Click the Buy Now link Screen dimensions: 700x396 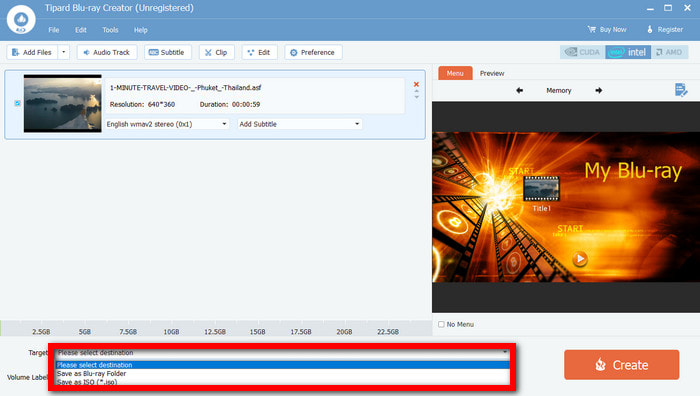(607, 29)
